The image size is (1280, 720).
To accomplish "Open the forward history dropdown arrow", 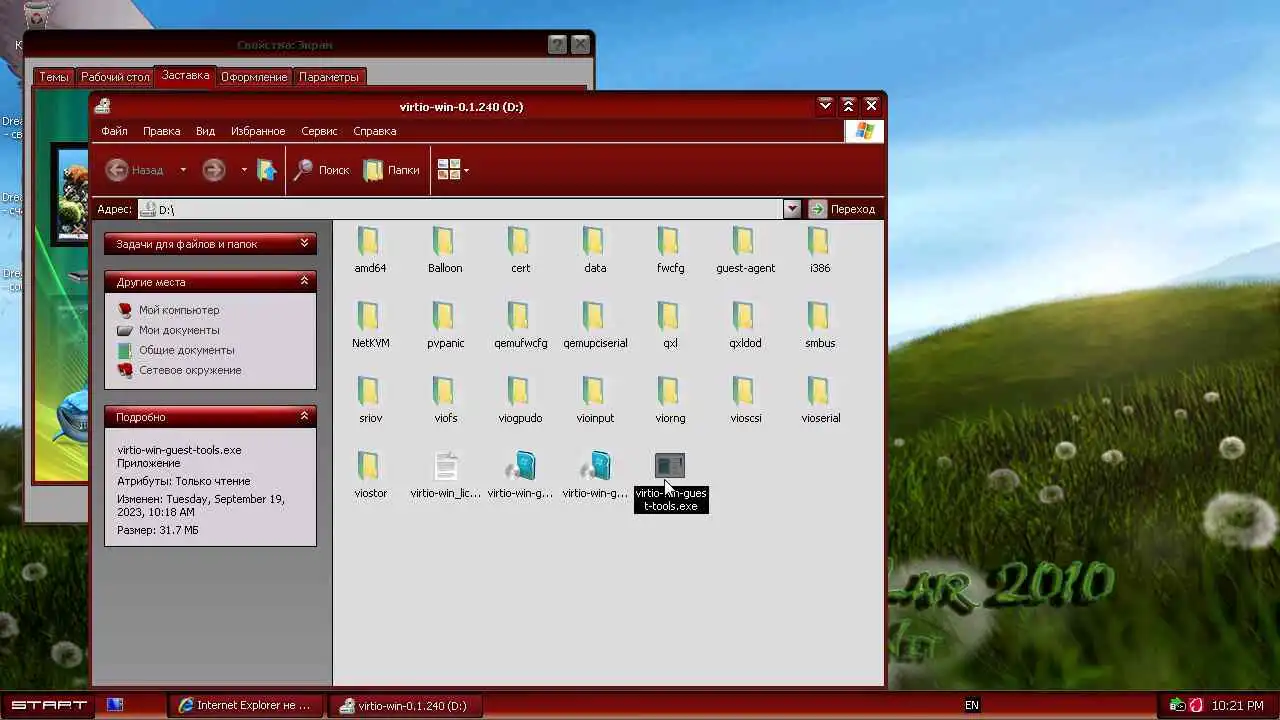I will [243, 170].
